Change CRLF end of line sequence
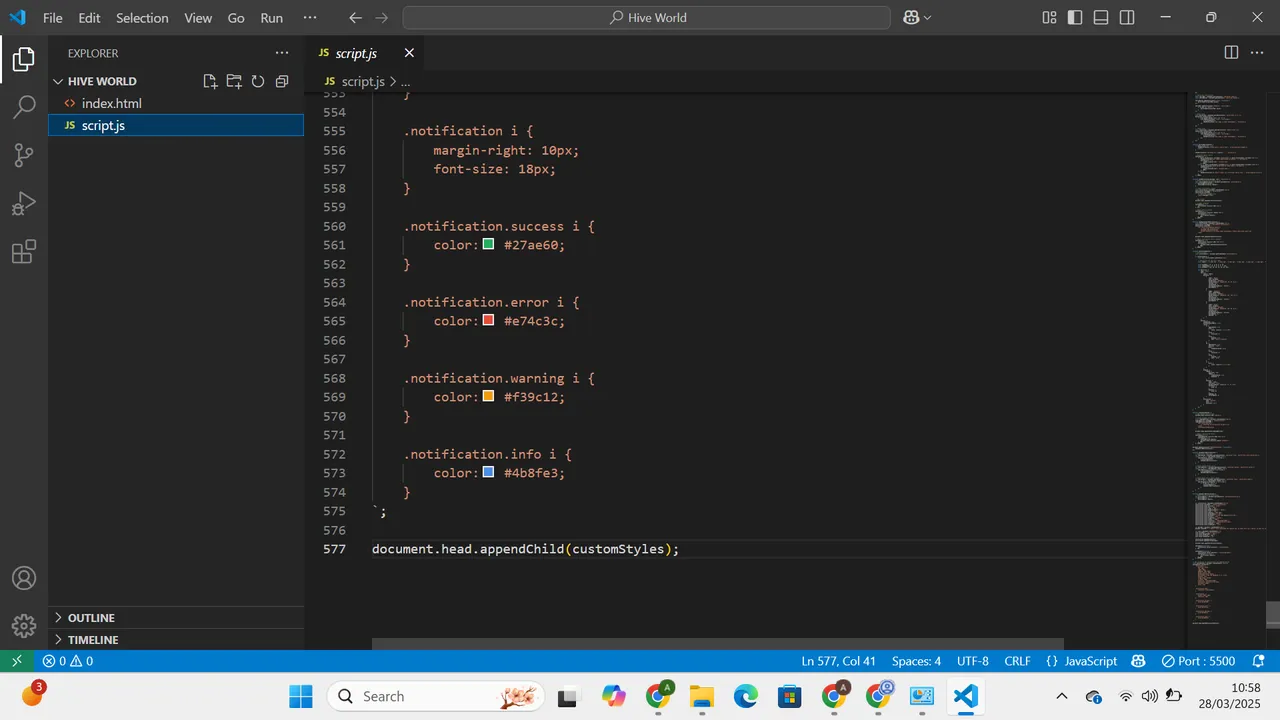 pyautogui.click(x=1017, y=661)
